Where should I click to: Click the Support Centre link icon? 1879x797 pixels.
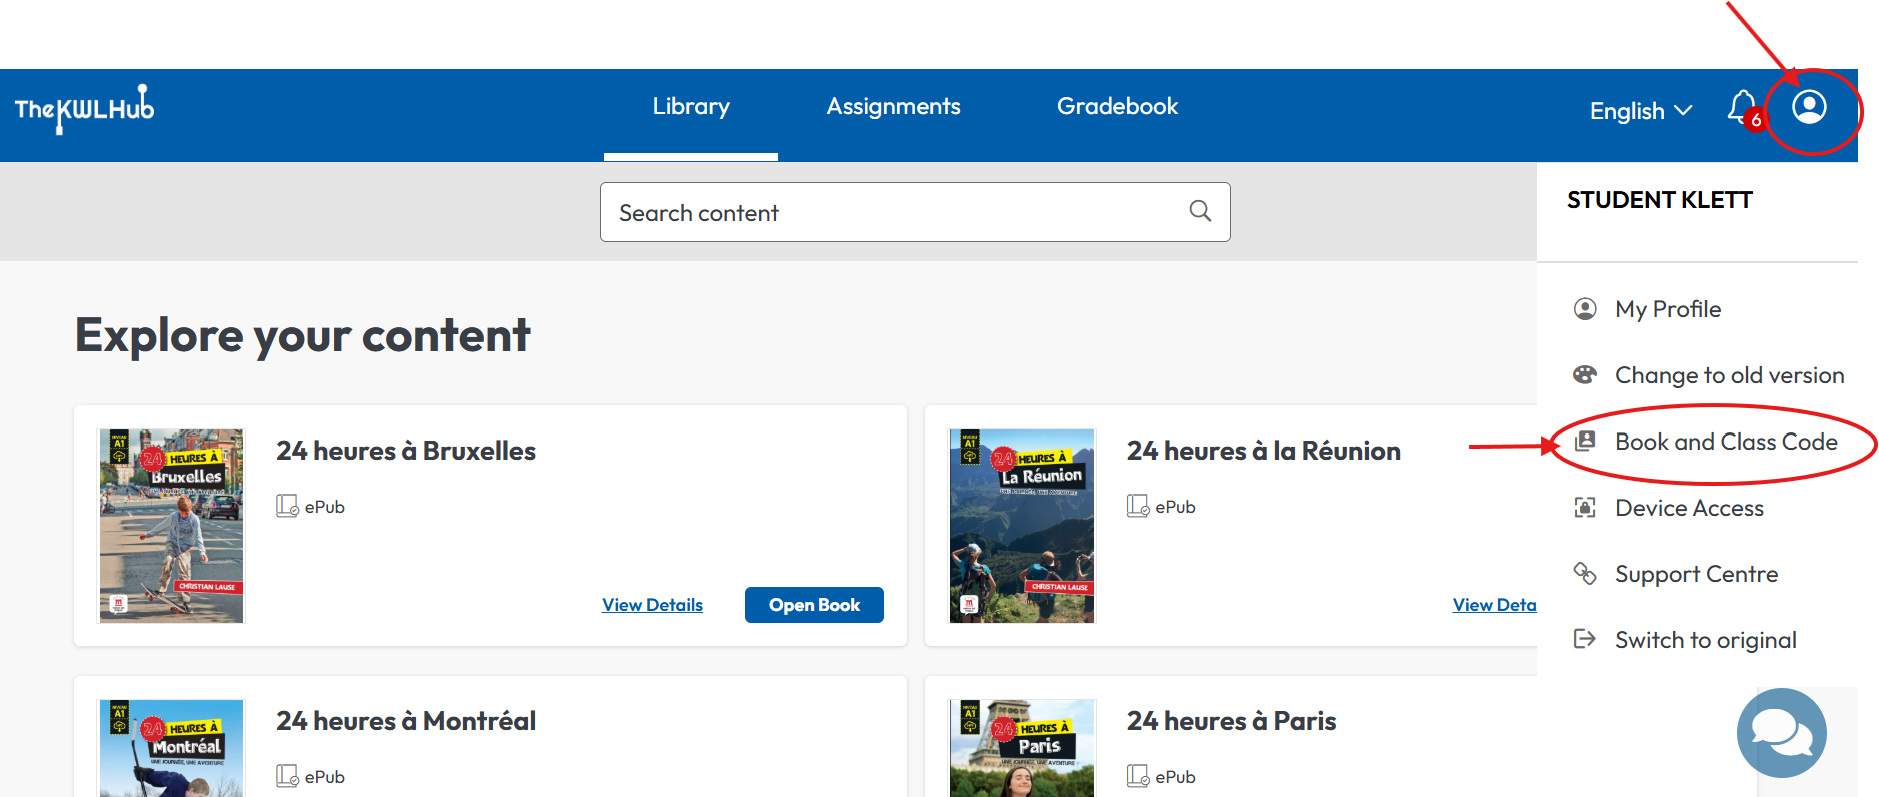pos(1585,574)
